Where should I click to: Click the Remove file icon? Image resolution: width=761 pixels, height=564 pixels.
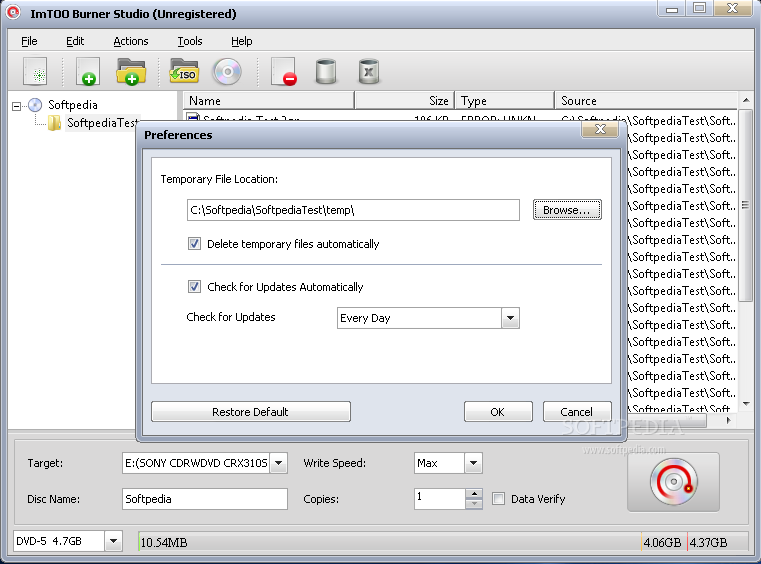coord(284,72)
